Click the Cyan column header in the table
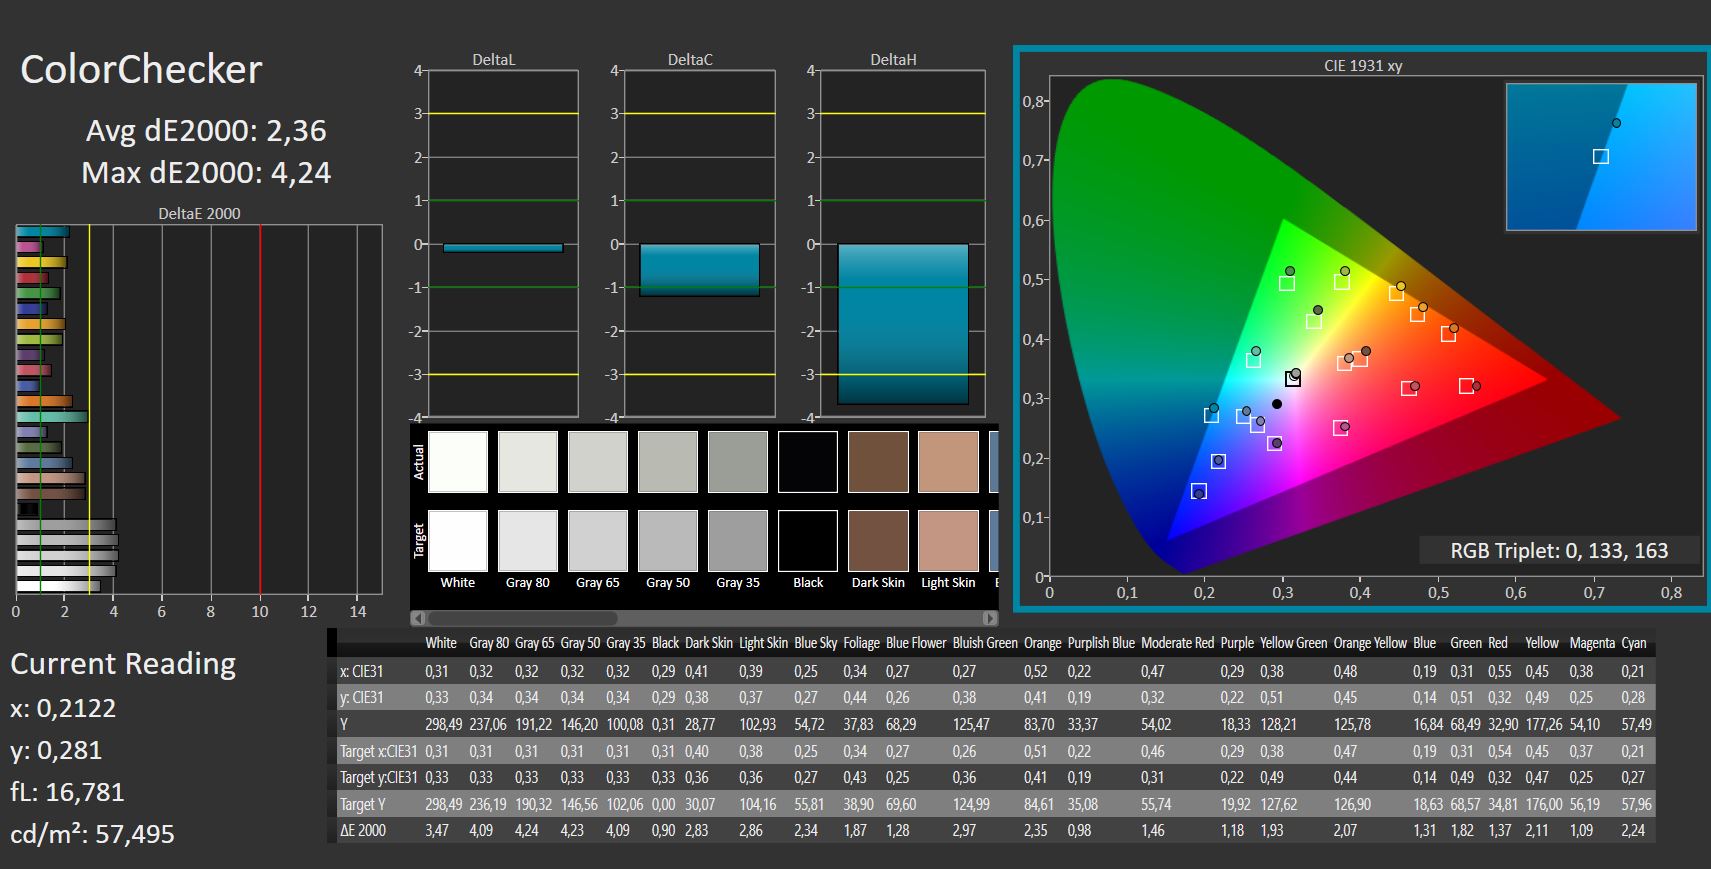 pos(1633,643)
